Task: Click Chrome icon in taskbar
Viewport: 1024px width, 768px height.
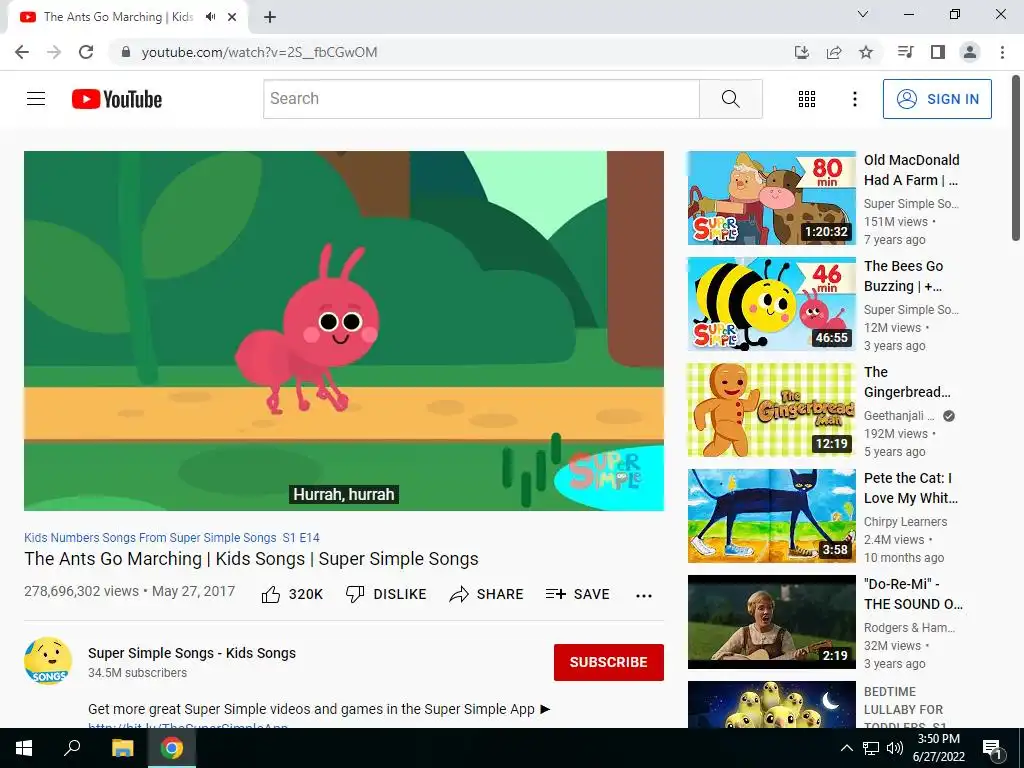Action: 172,748
